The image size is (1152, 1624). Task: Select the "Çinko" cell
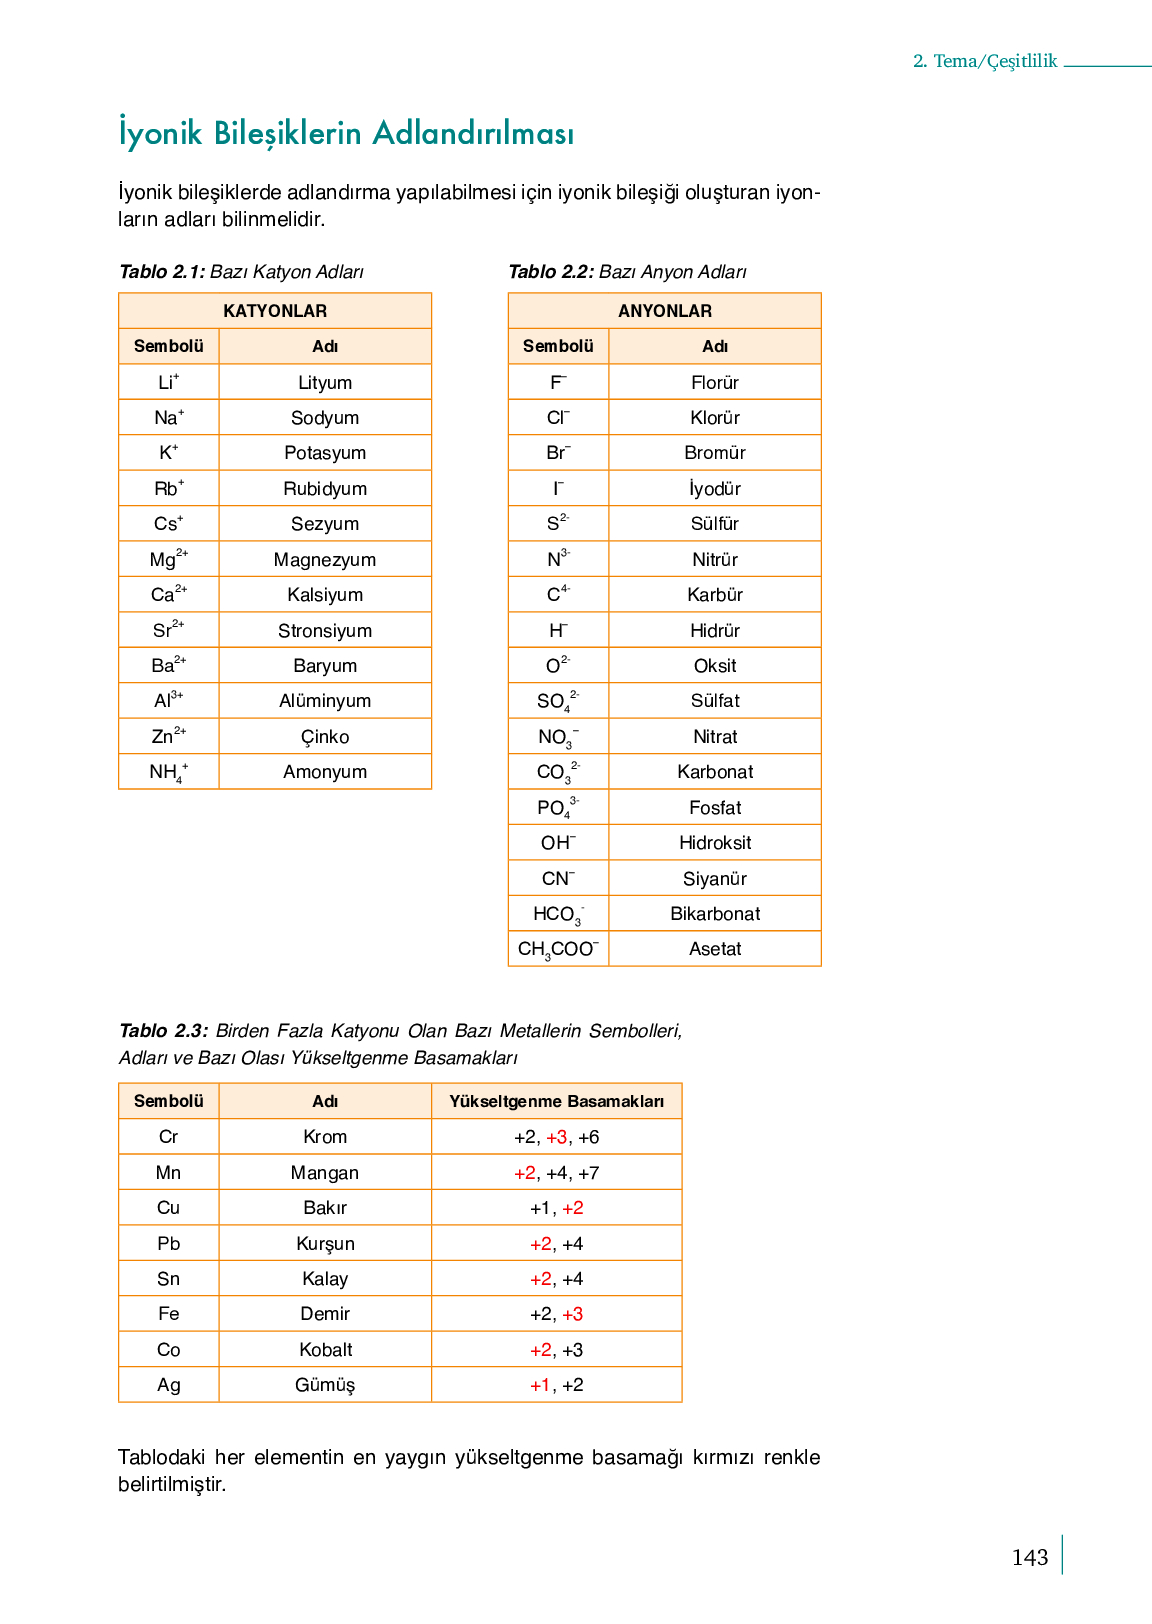[x=325, y=737]
